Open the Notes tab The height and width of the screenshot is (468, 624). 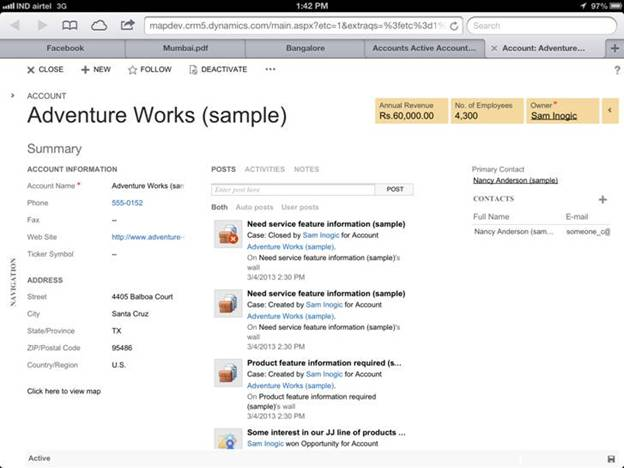pyautogui.click(x=306, y=169)
